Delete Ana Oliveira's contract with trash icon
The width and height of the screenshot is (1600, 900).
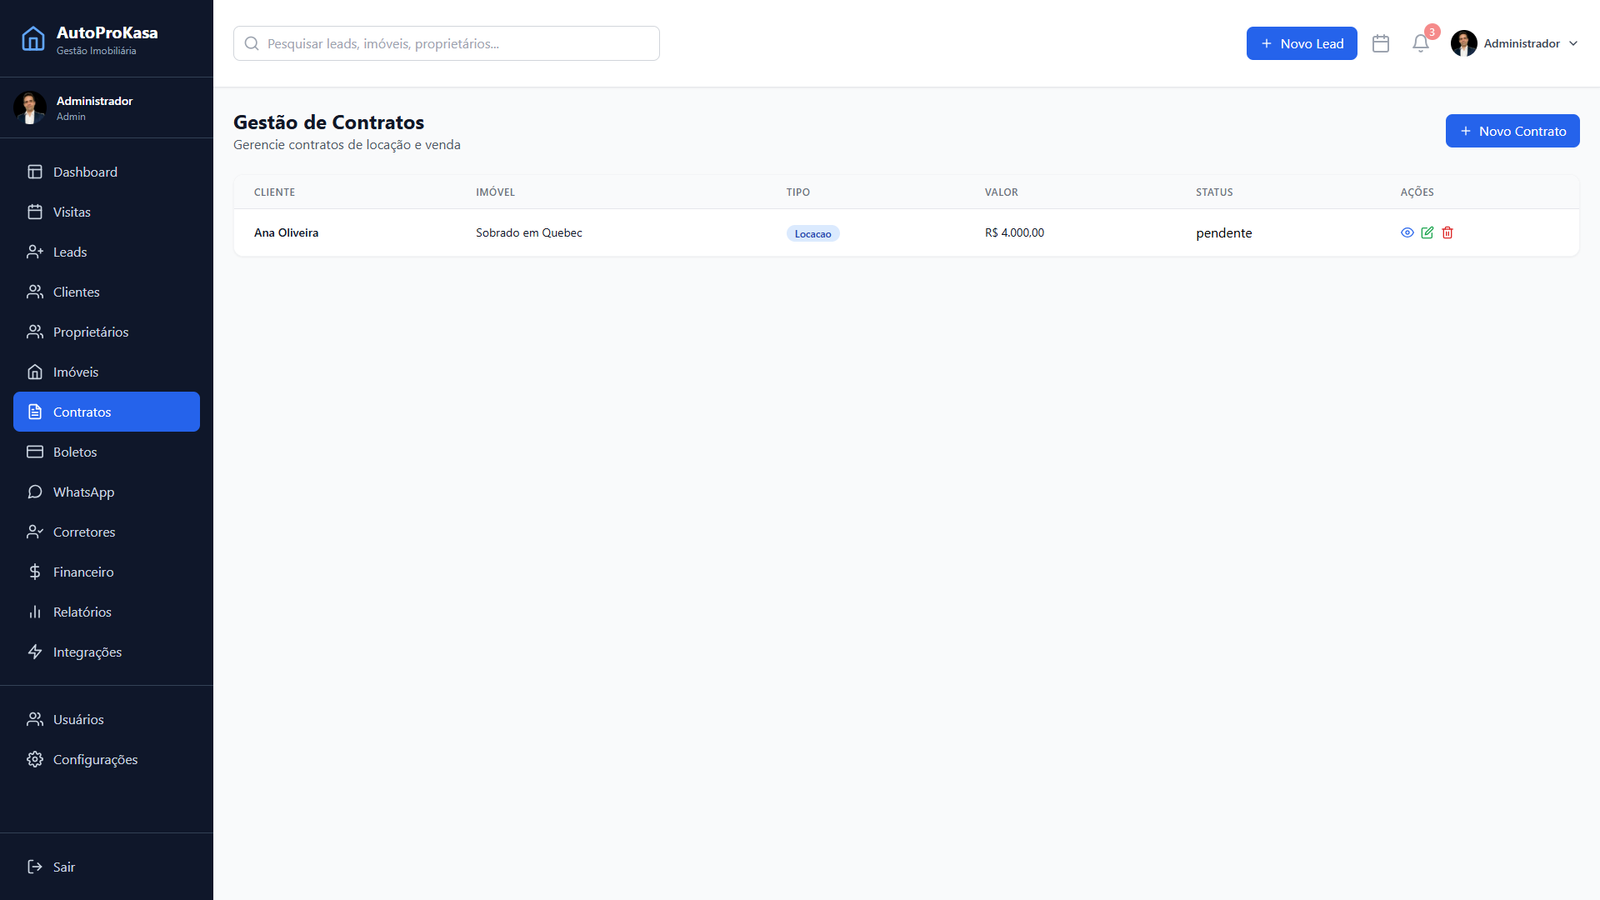click(x=1447, y=233)
